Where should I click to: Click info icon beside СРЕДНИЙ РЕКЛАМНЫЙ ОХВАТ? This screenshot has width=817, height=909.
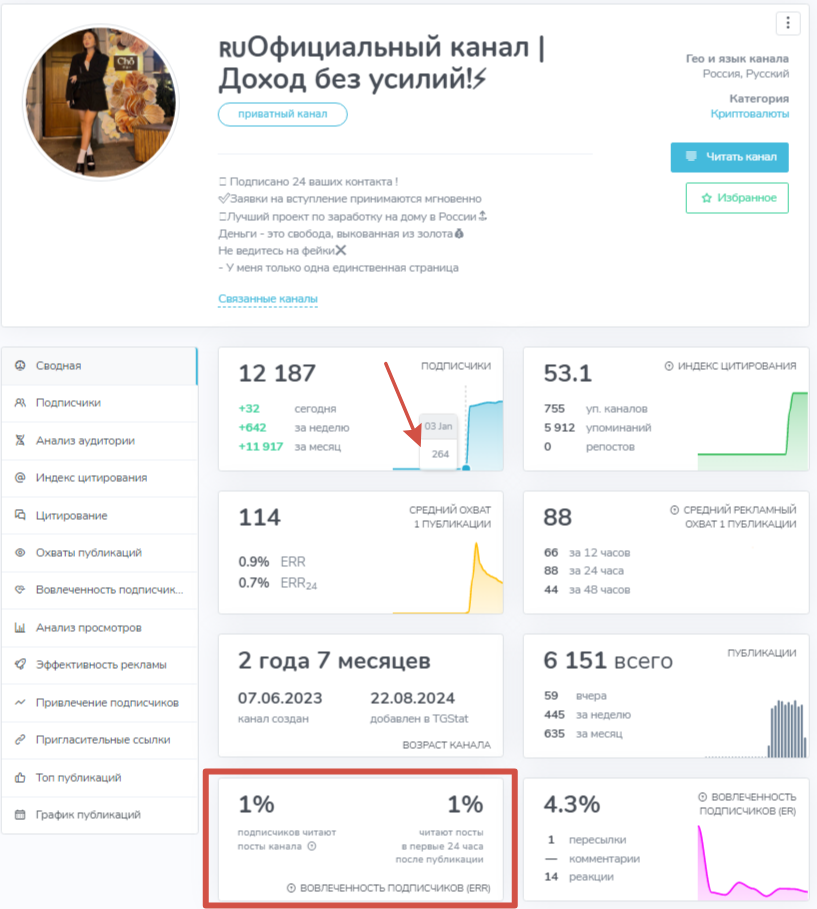[x=674, y=510]
